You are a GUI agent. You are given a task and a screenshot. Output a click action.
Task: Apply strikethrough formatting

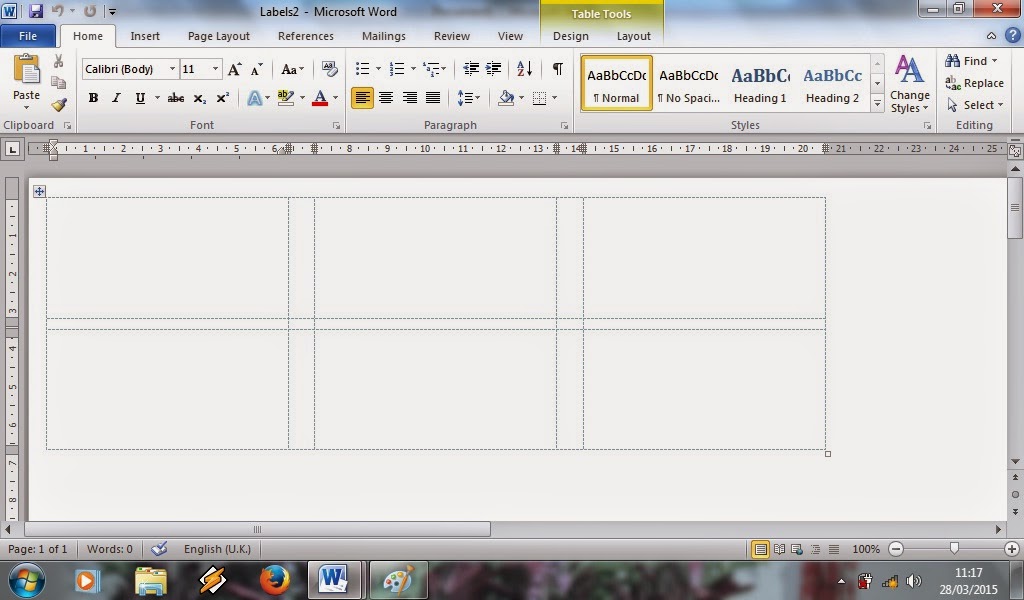point(176,99)
